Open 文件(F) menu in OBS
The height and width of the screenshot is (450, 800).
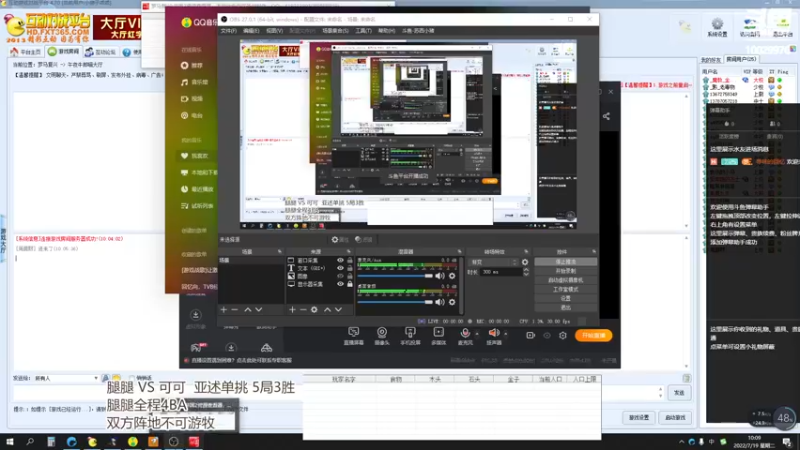(229, 31)
